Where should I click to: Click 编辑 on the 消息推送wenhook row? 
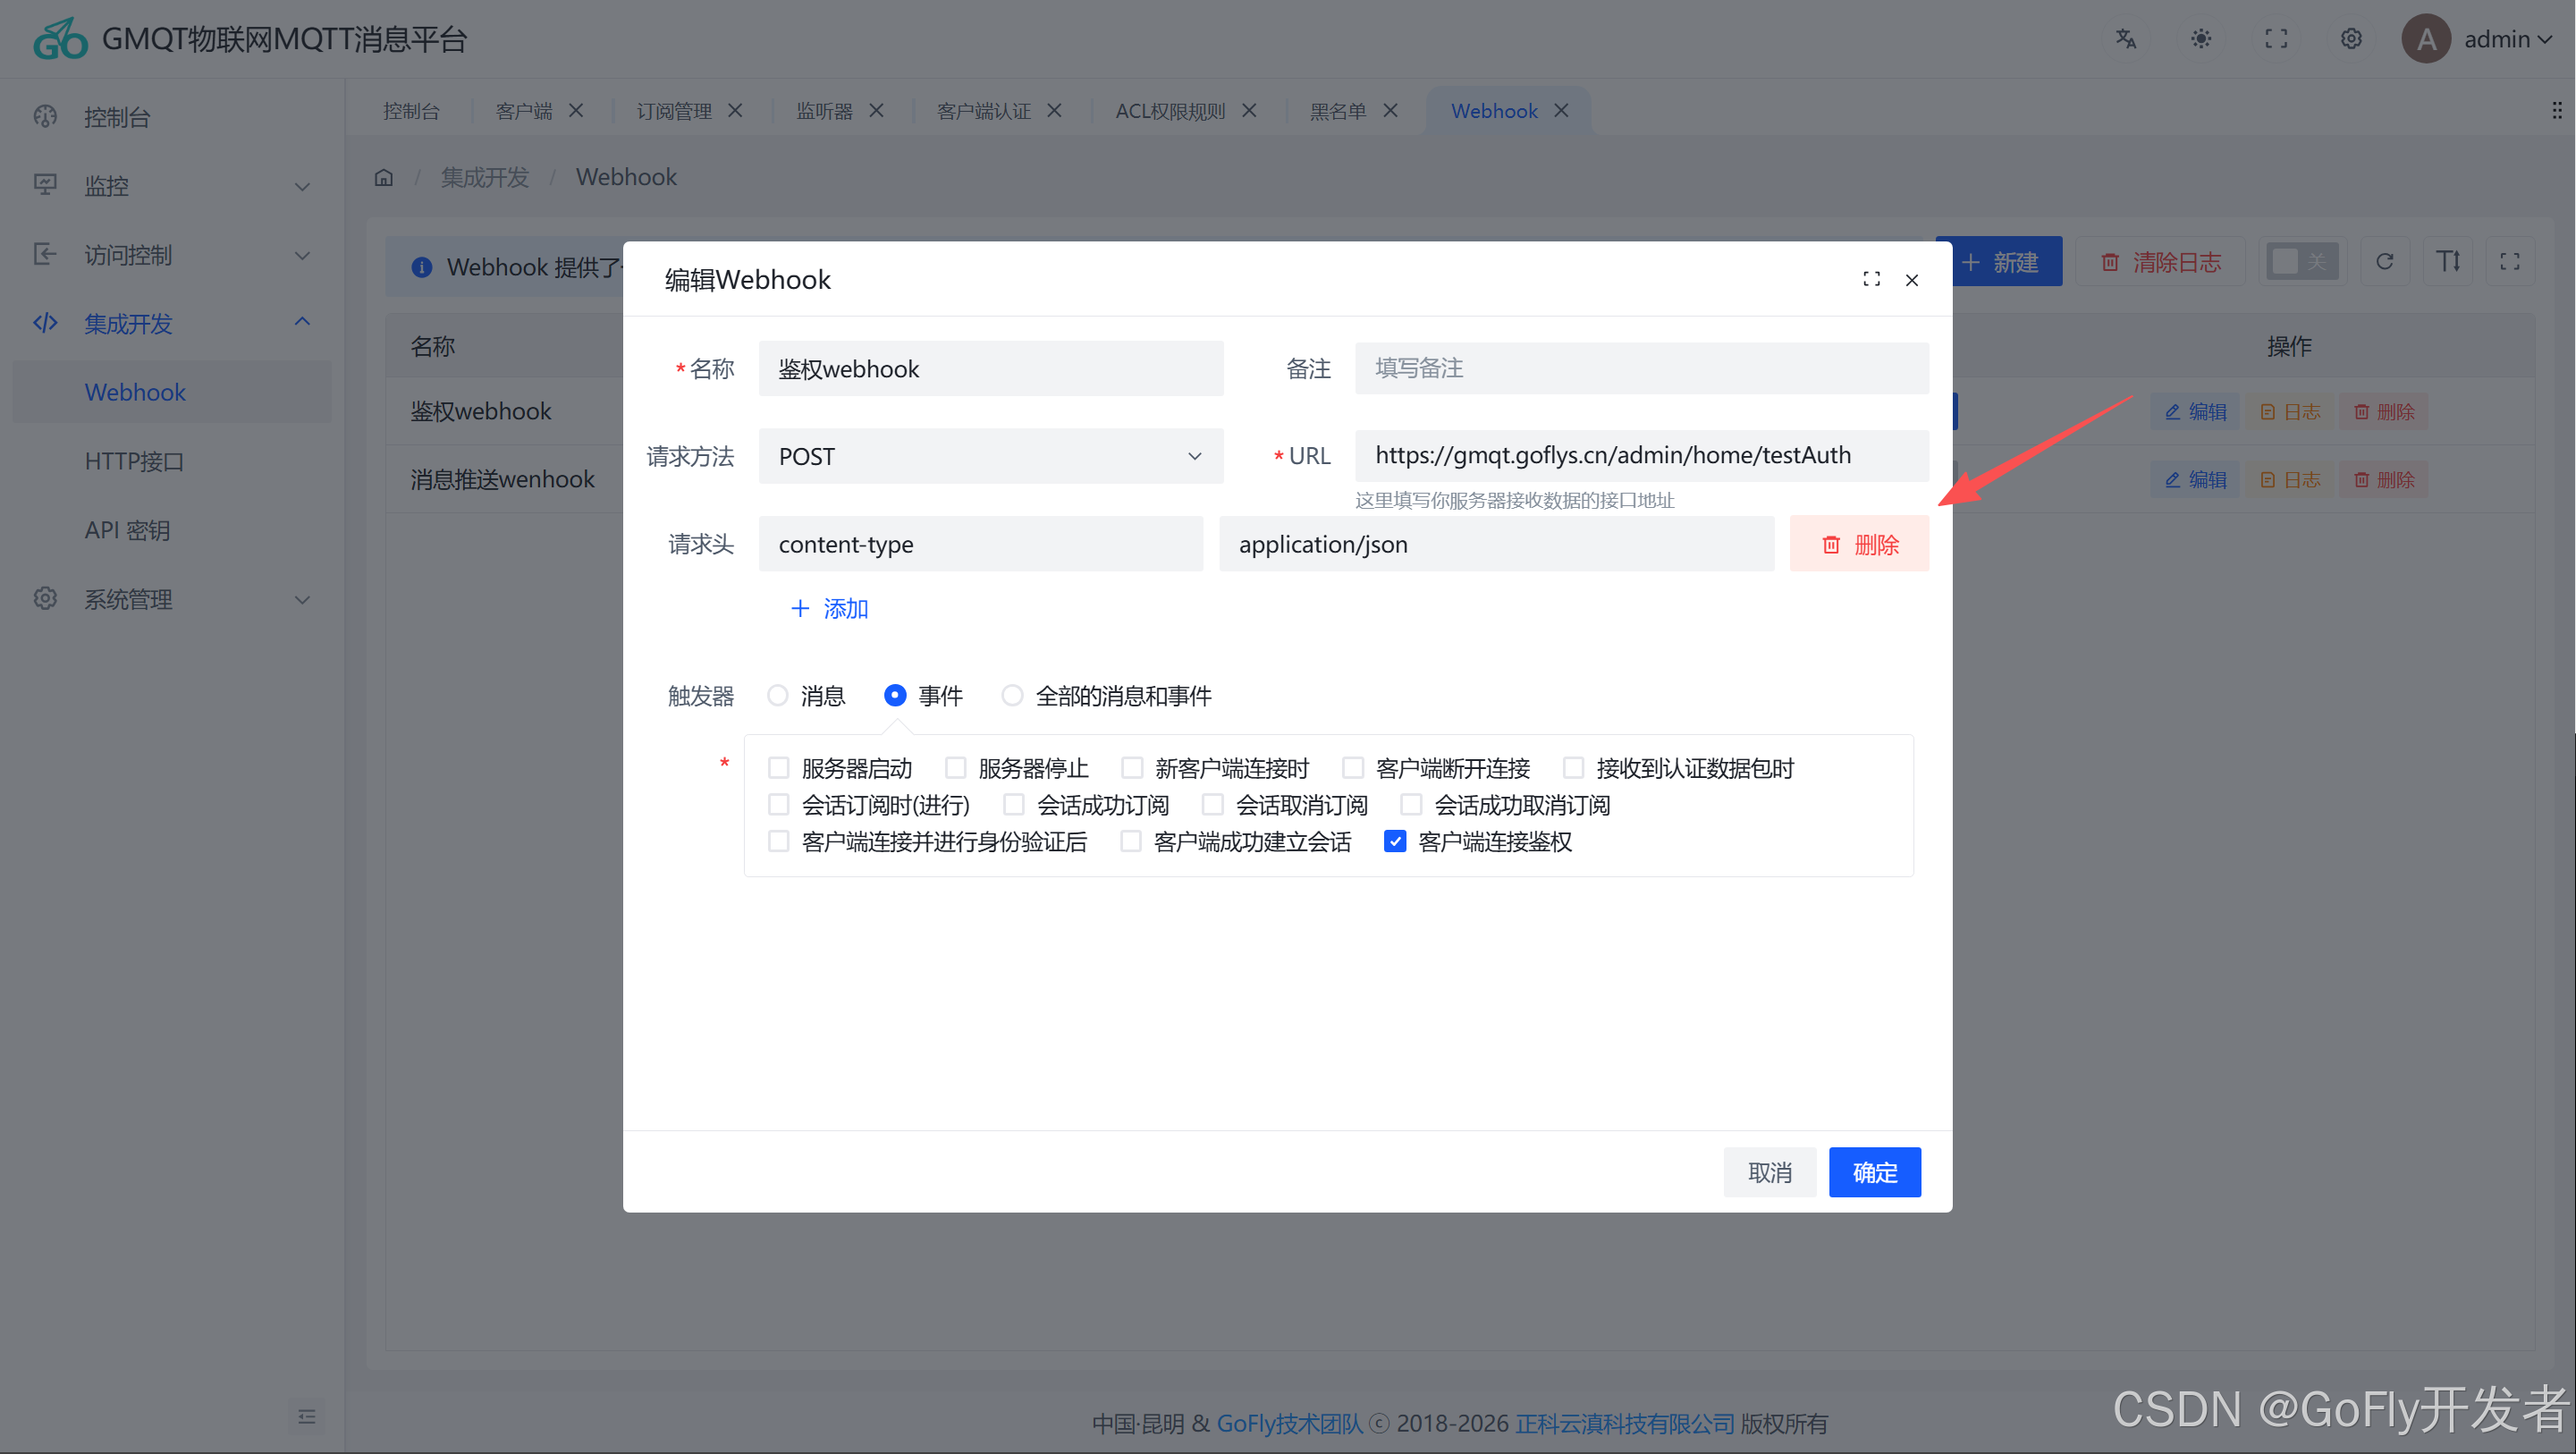point(2196,480)
